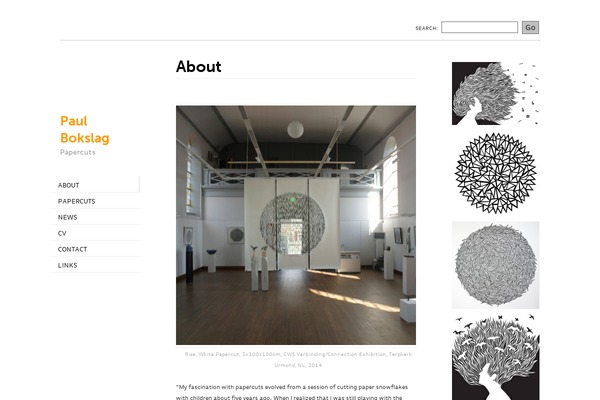Open the tree-with-birds papercut thumbnail
This screenshot has height=400, width=600.
(x=496, y=357)
